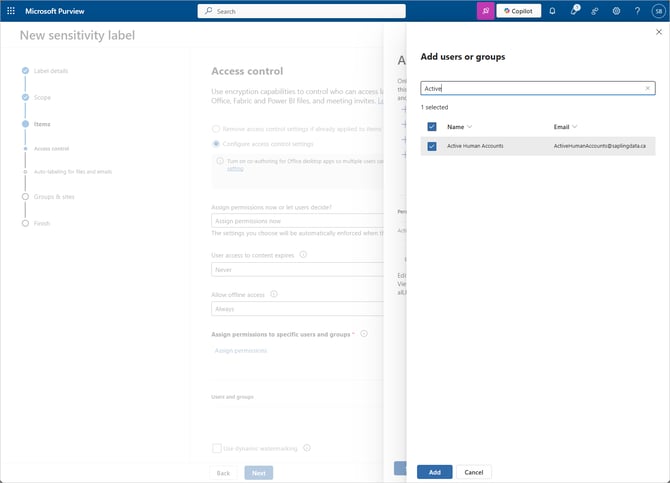The height and width of the screenshot is (483, 670).
Task: Sort by the Name column header
Action: 459,127
